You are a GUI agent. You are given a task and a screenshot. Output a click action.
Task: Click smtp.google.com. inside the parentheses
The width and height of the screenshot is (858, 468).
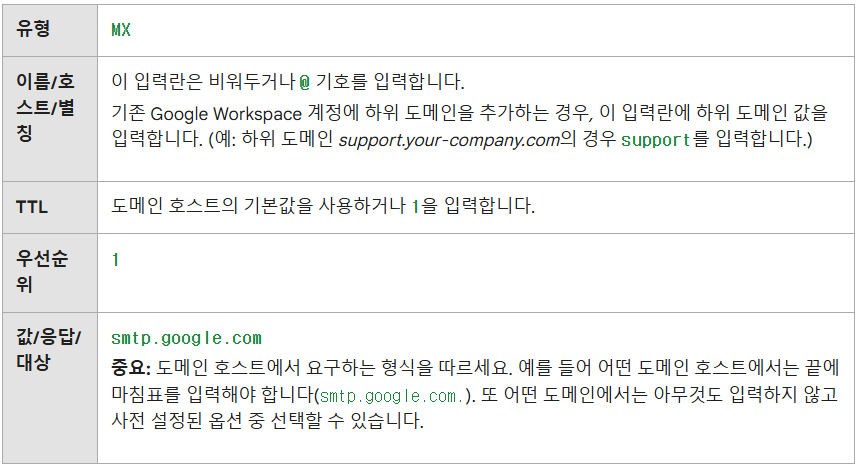point(392,394)
